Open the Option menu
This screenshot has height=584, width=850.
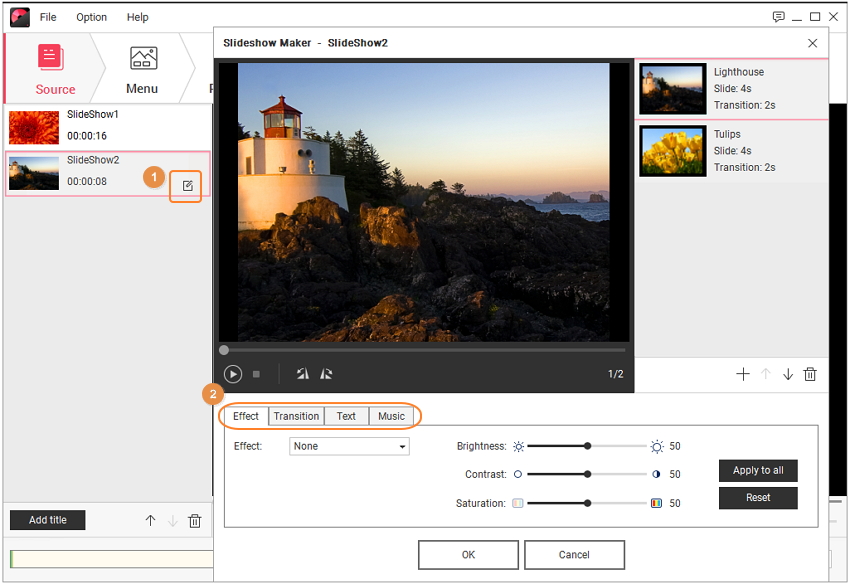click(x=92, y=17)
